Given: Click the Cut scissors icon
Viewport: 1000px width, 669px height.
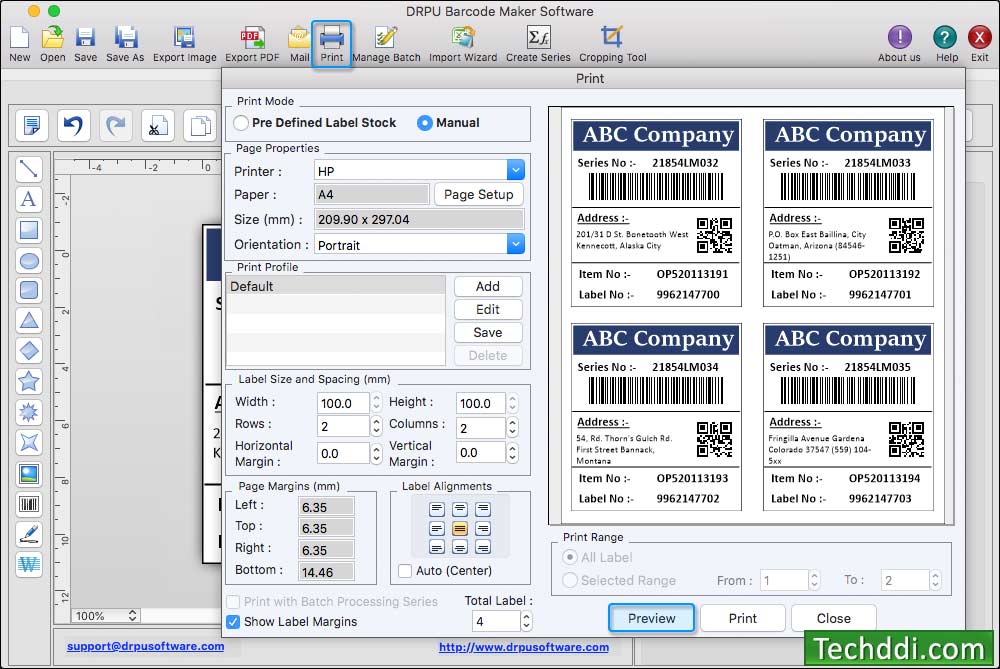Looking at the screenshot, I should (x=158, y=125).
